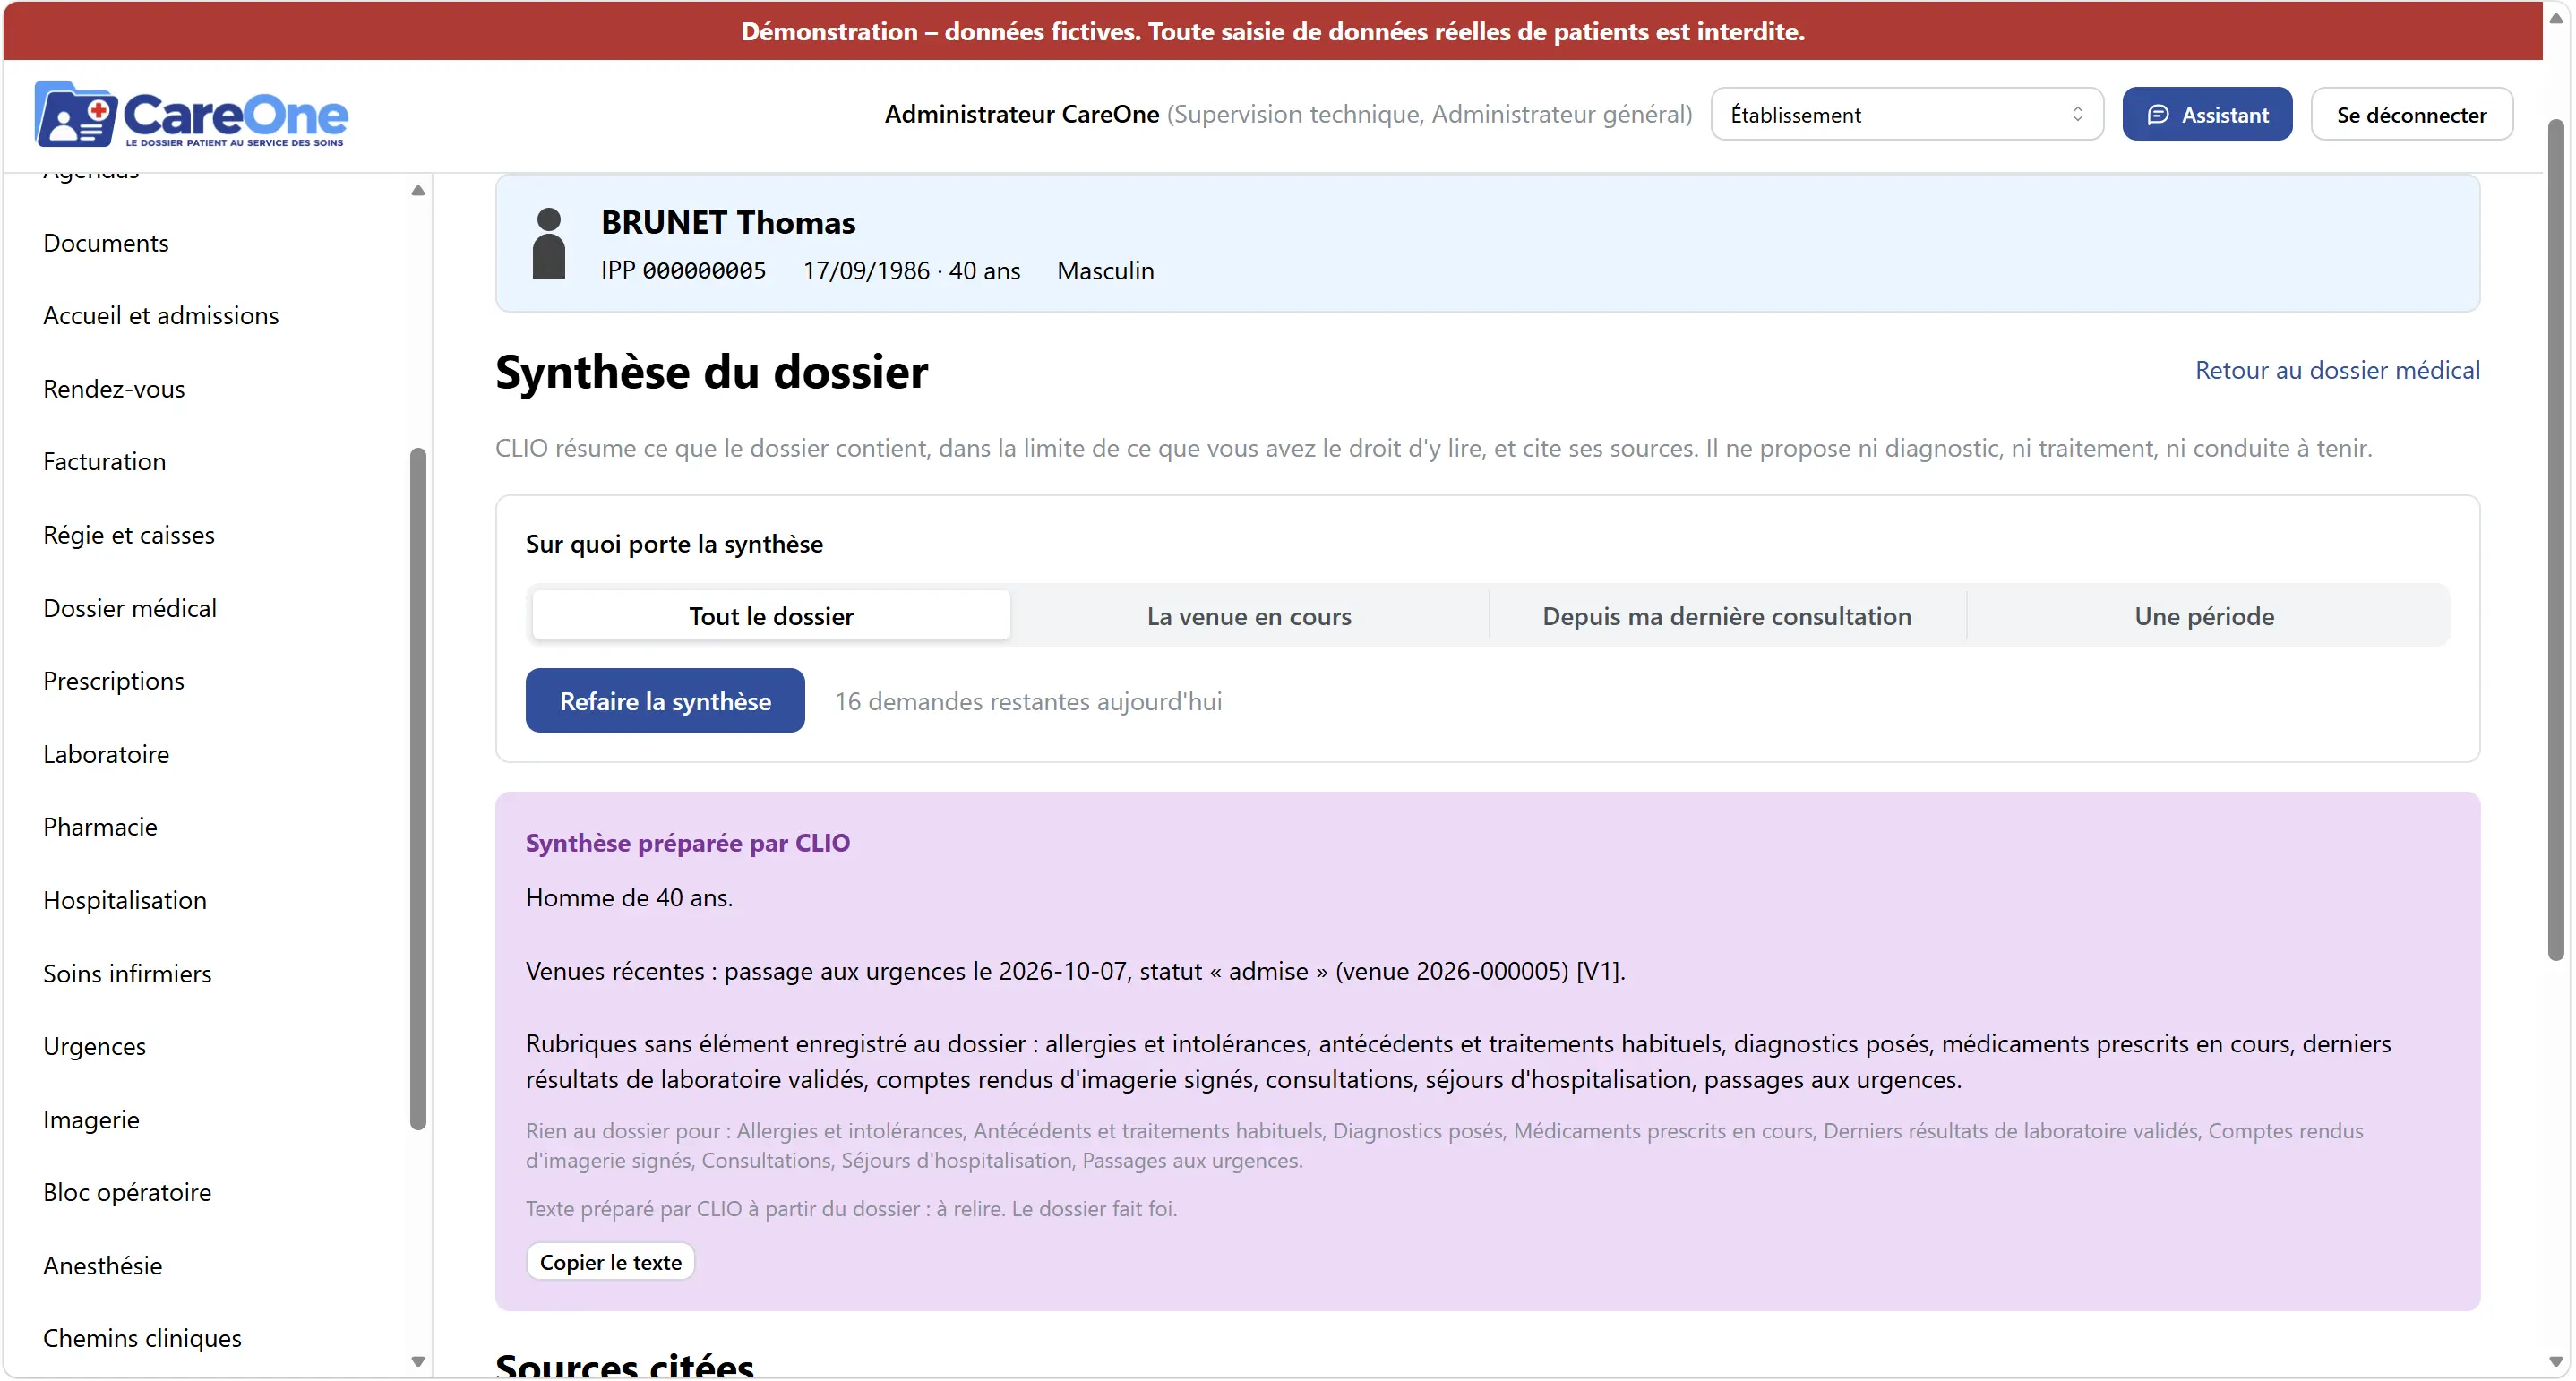Open Accueil et admissions in sidebar
Image resolution: width=2576 pixels, height=1381 pixels.
[x=161, y=316]
